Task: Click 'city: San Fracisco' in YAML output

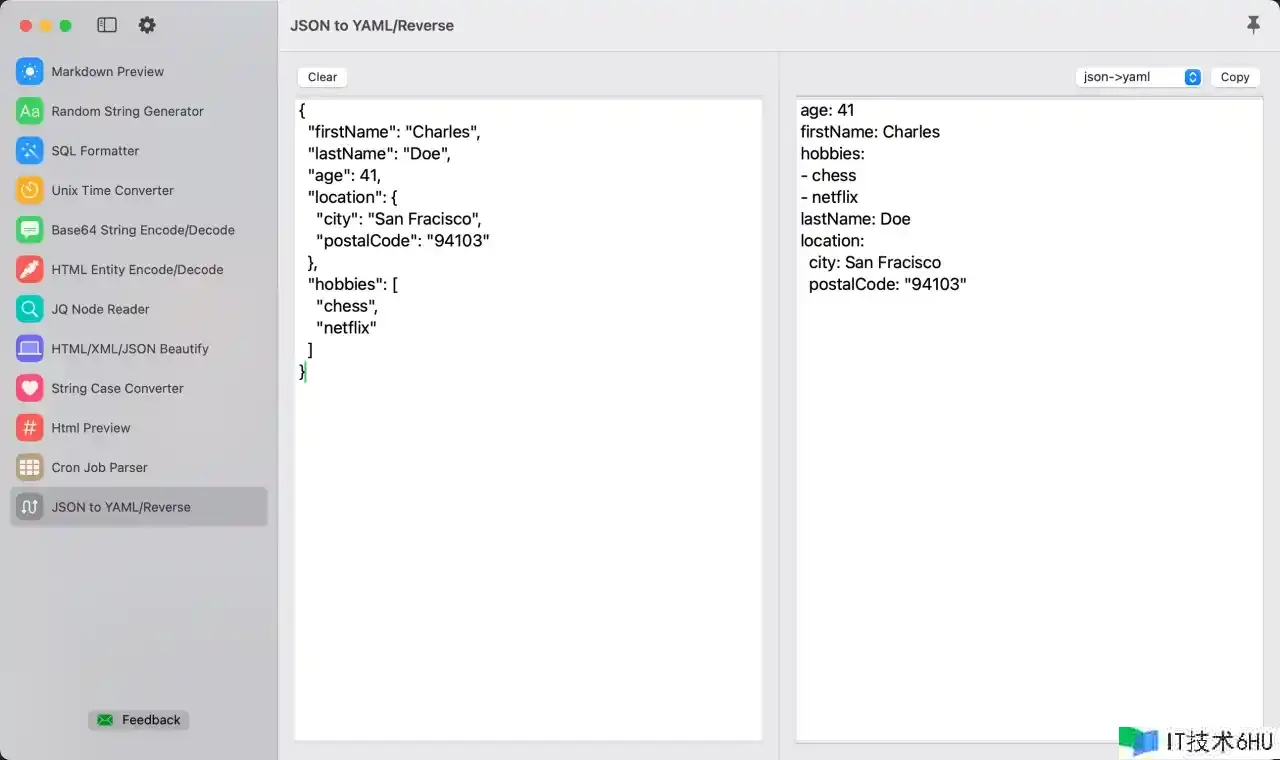Action: click(875, 262)
